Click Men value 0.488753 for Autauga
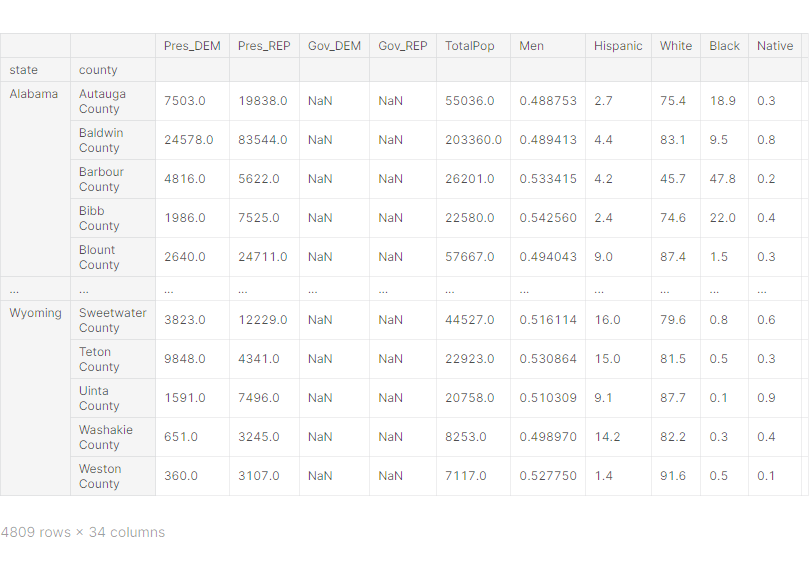This screenshot has height=584, width=810. pyautogui.click(x=548, y=101)
